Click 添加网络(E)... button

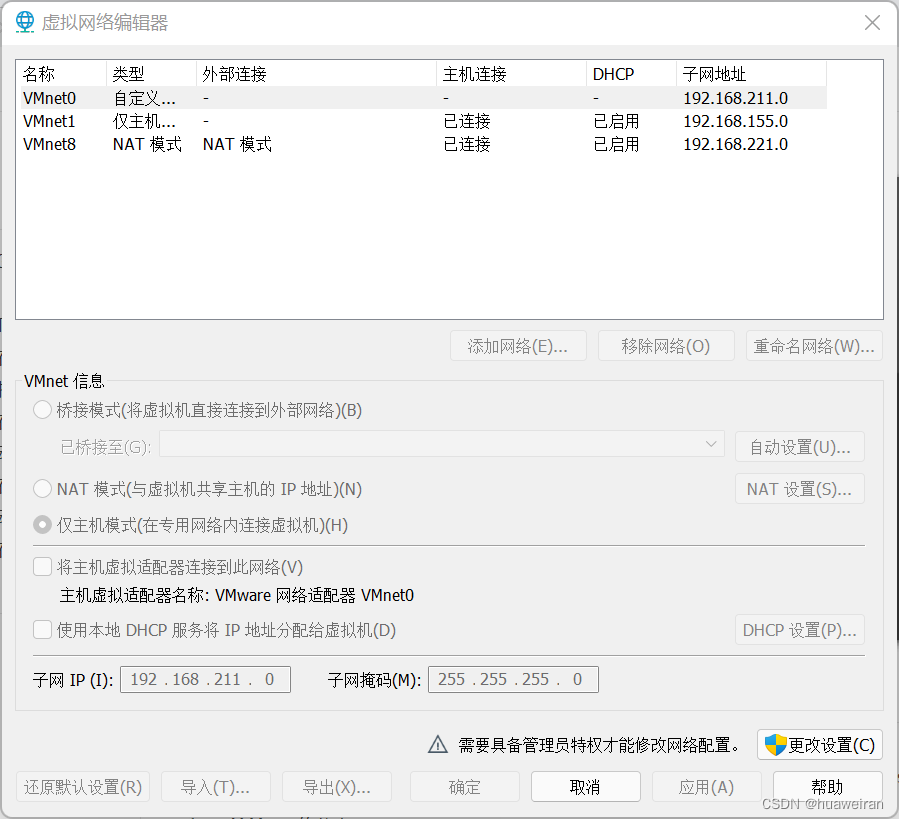point(518,346)
